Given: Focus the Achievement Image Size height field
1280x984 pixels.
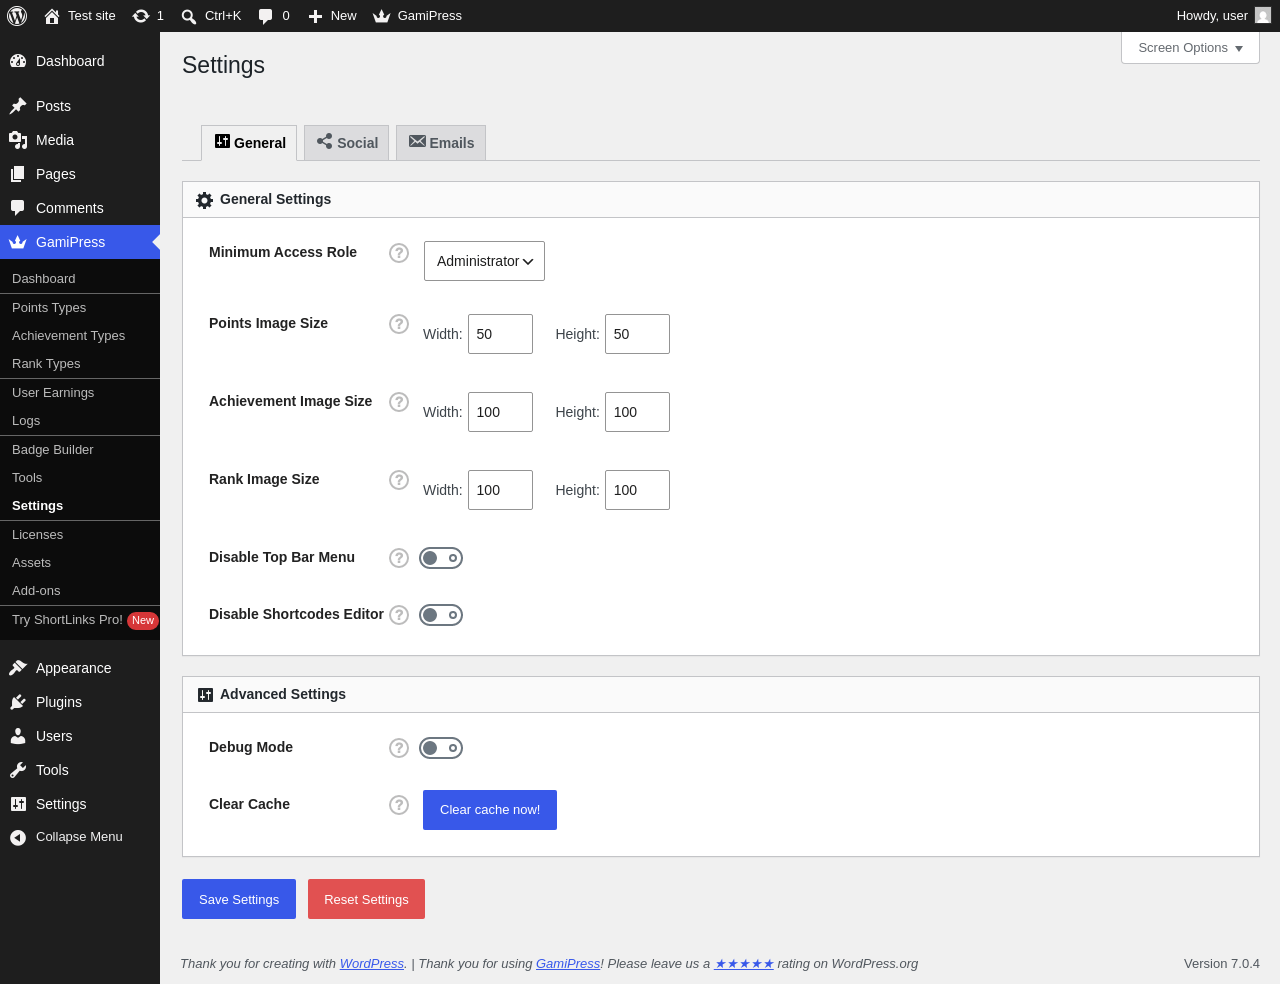Looking at the screenshot, I should pyautogui.click(x=637, y=412).
